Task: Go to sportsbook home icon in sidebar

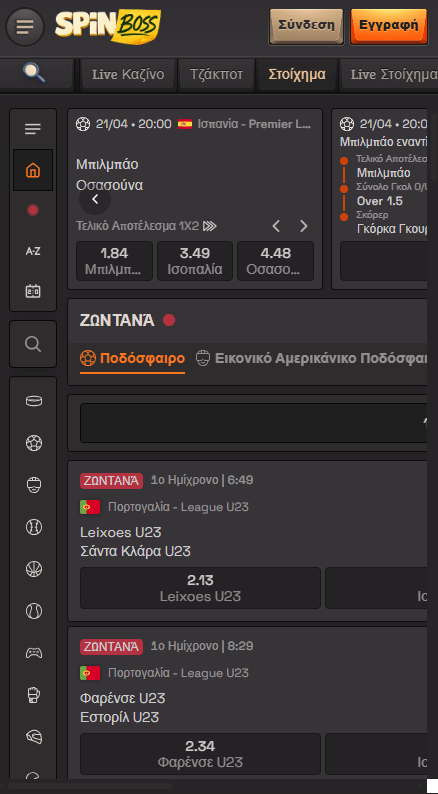Action: (33, 170)
